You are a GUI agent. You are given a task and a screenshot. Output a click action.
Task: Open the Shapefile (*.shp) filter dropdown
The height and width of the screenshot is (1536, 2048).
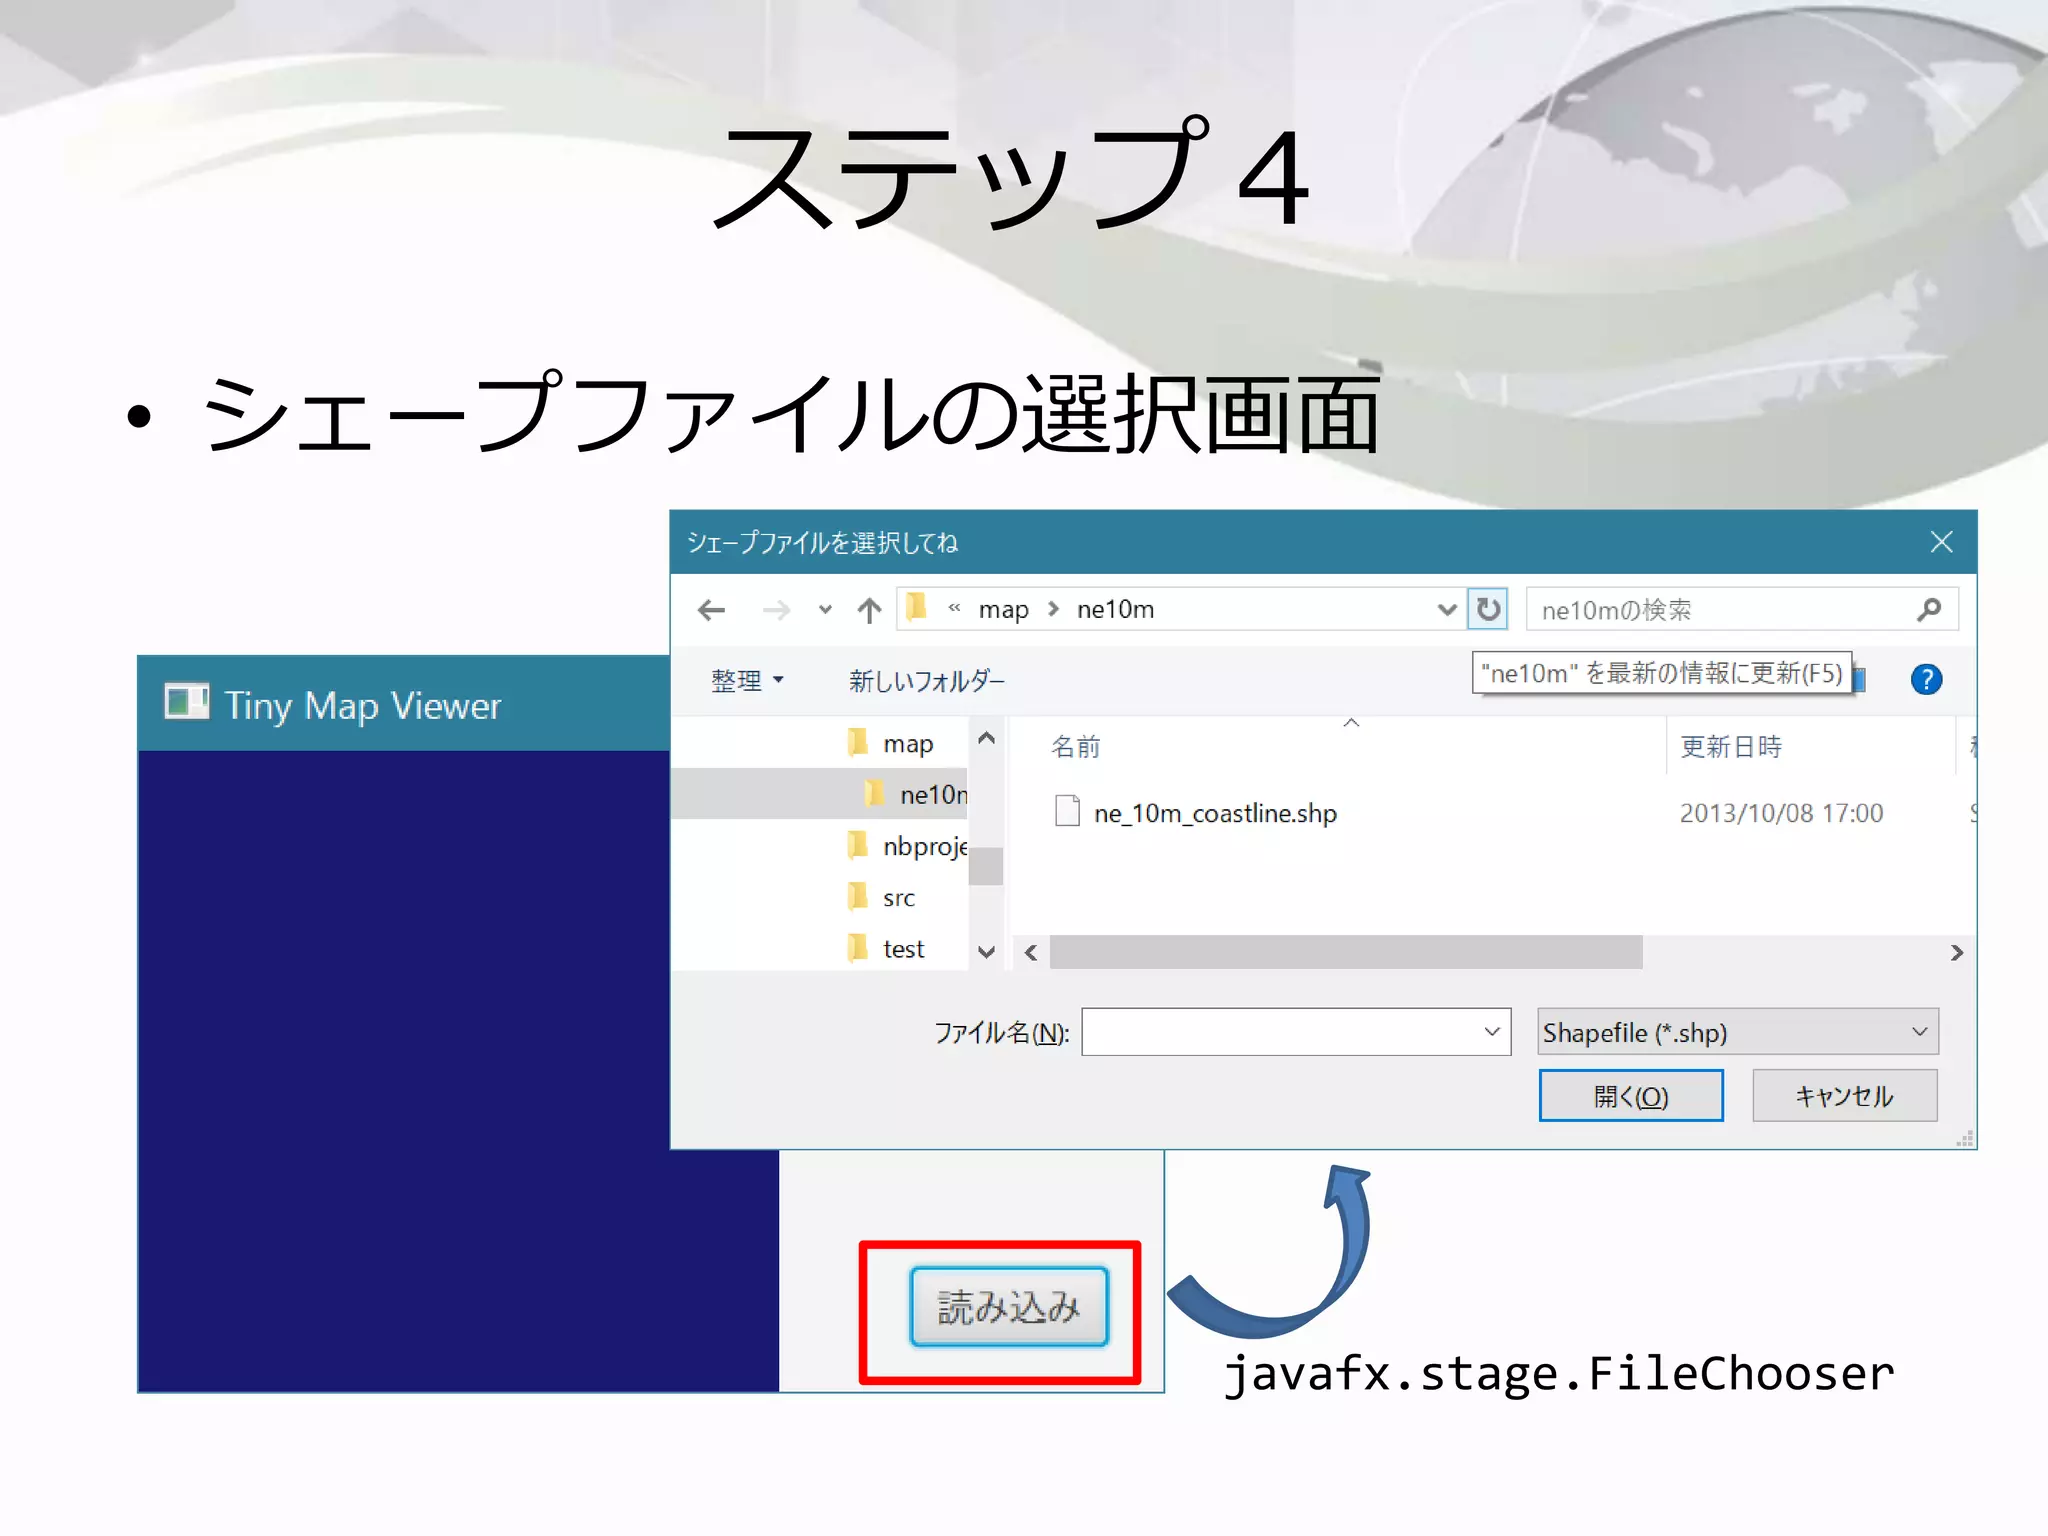pos(1737,1032)
